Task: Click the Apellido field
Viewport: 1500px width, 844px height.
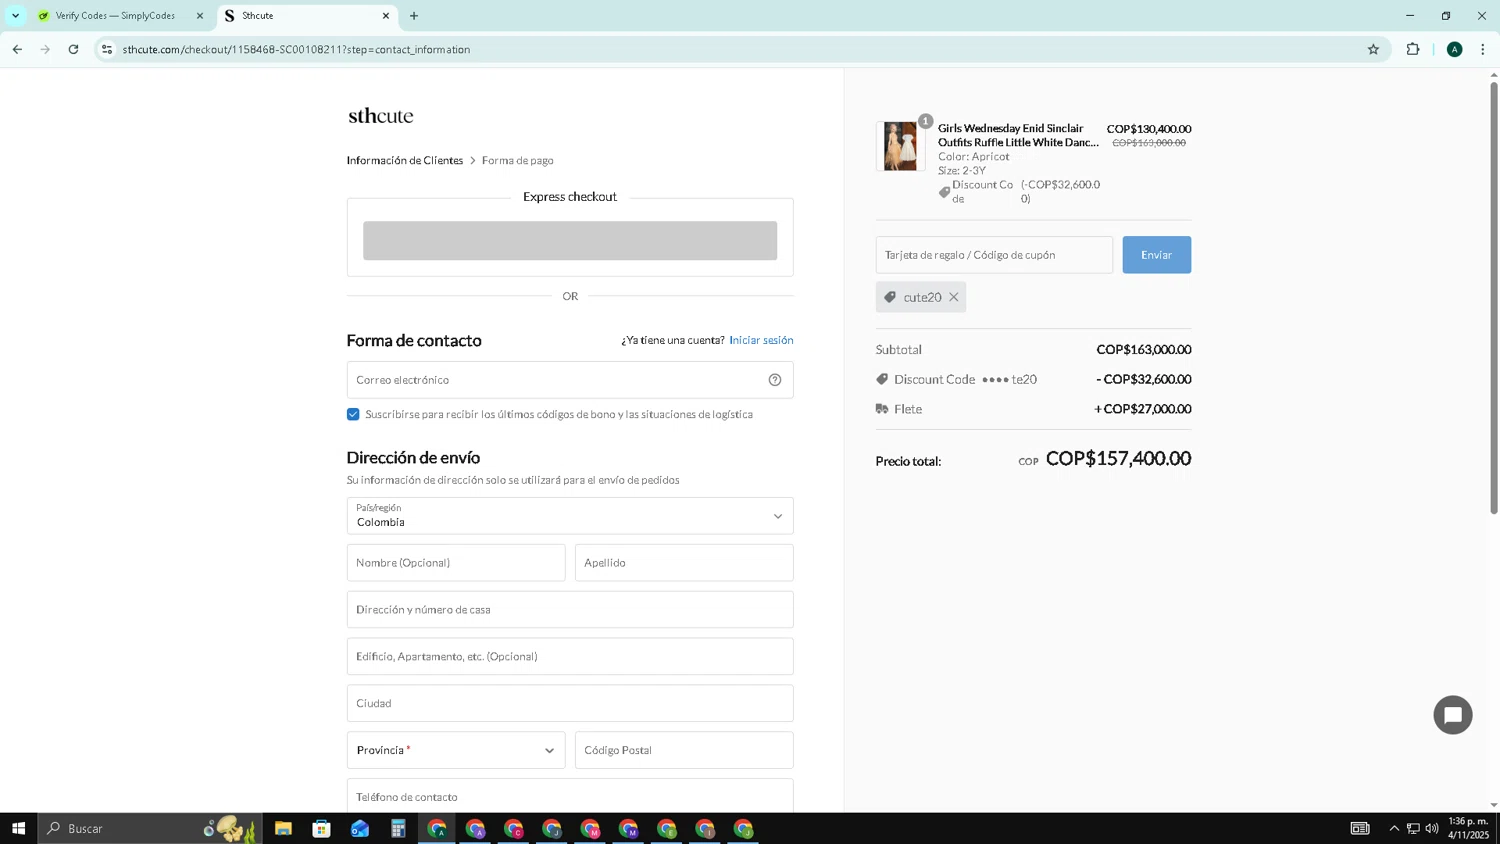Action: coord(684,563)
